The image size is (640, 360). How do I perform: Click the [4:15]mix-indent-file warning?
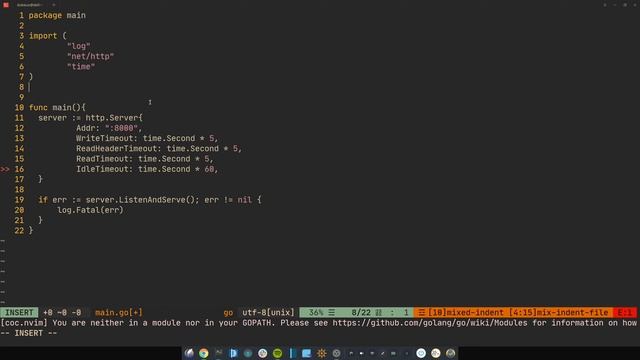(558, 313)
